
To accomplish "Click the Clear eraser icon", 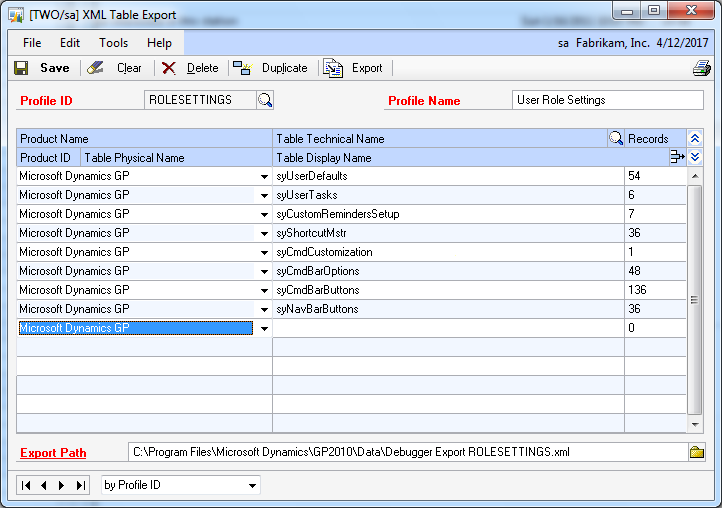I will coord(95,68).
